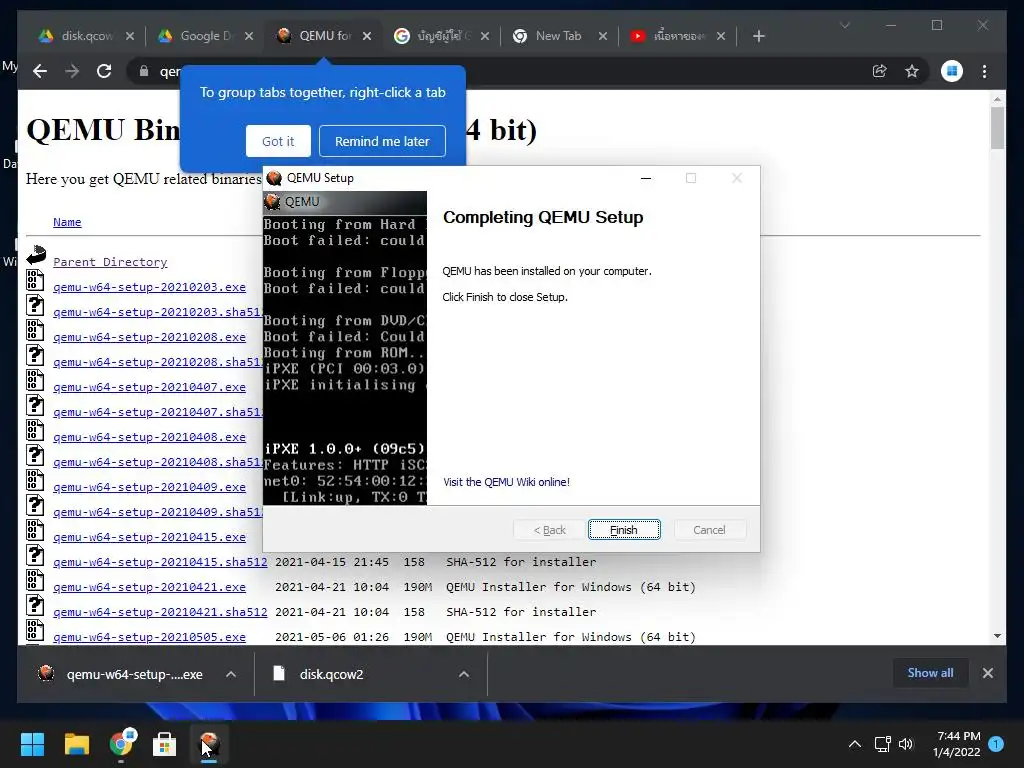Download qemu-w64-setup-20210409.exe
The height and width of the screenshot is (768, 1024).
[150, 487]
